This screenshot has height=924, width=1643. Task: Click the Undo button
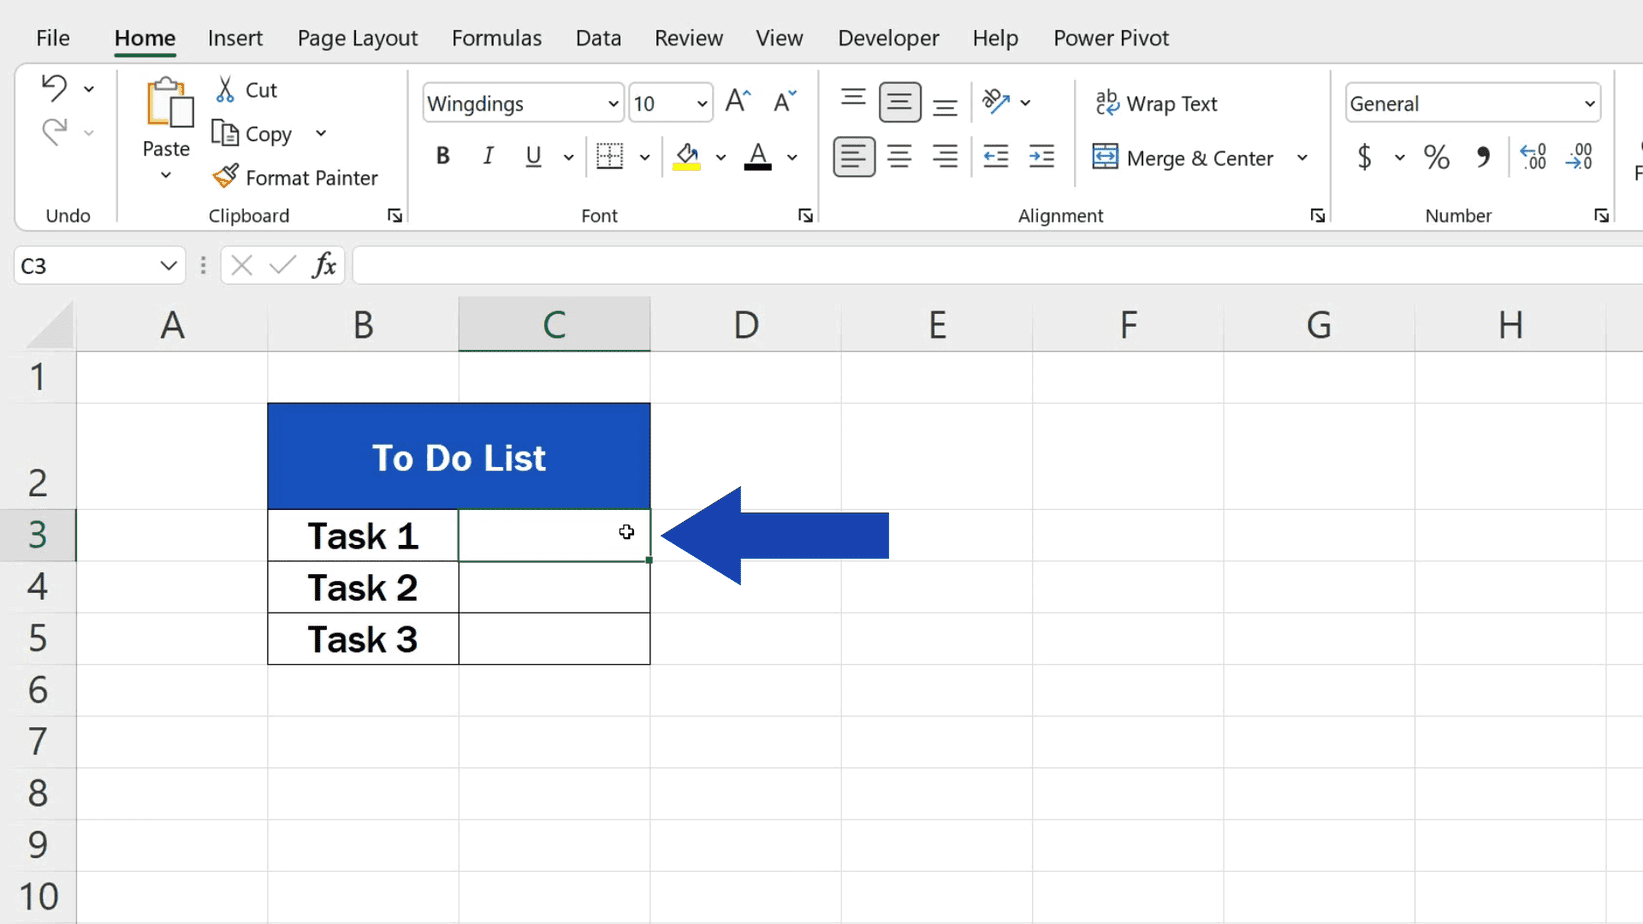(x=55, y=88)
